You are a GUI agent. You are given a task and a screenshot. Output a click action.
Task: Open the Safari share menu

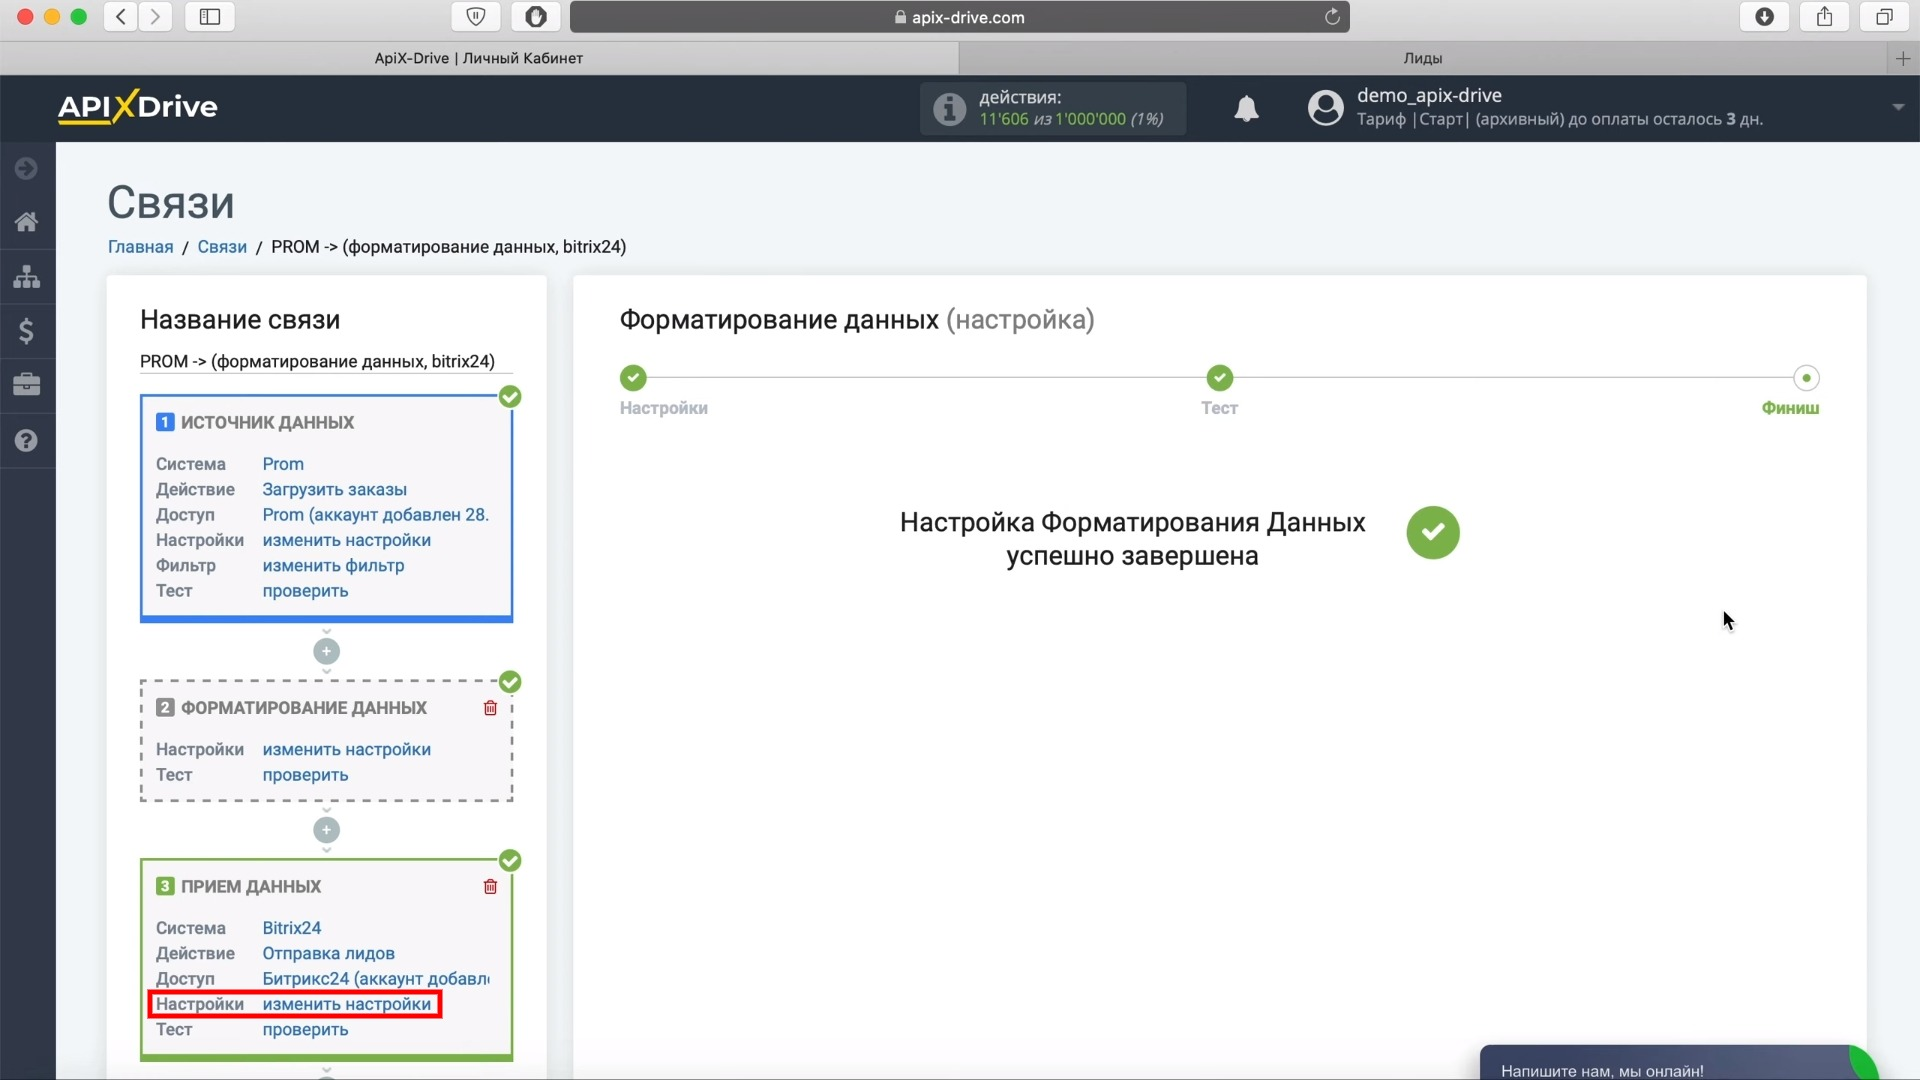(x=1825, y=17)
